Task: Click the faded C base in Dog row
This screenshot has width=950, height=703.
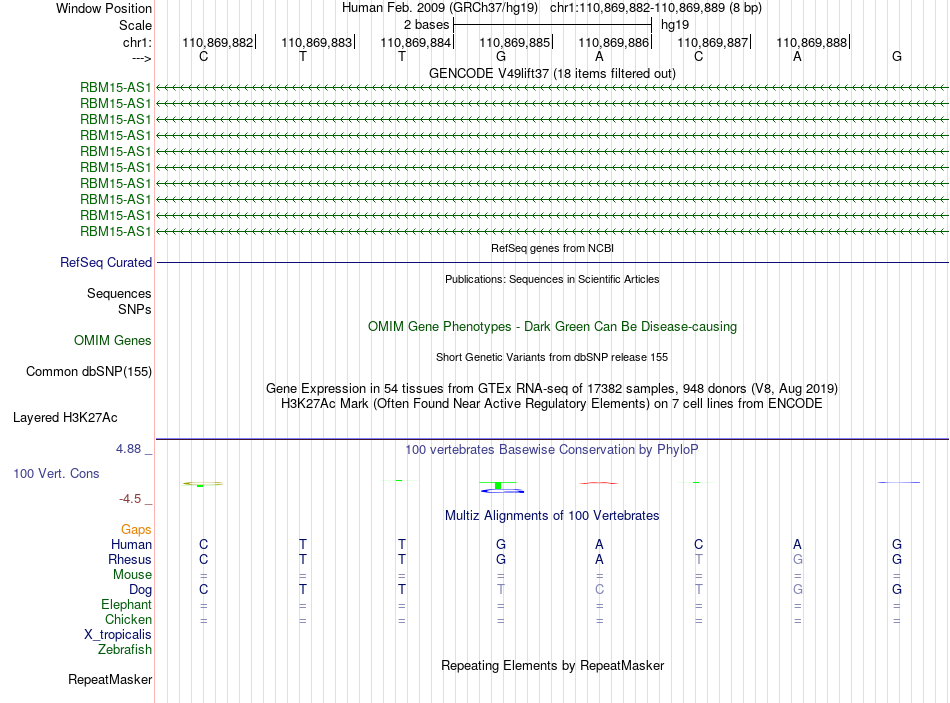Action: click(x=599, y=589)
